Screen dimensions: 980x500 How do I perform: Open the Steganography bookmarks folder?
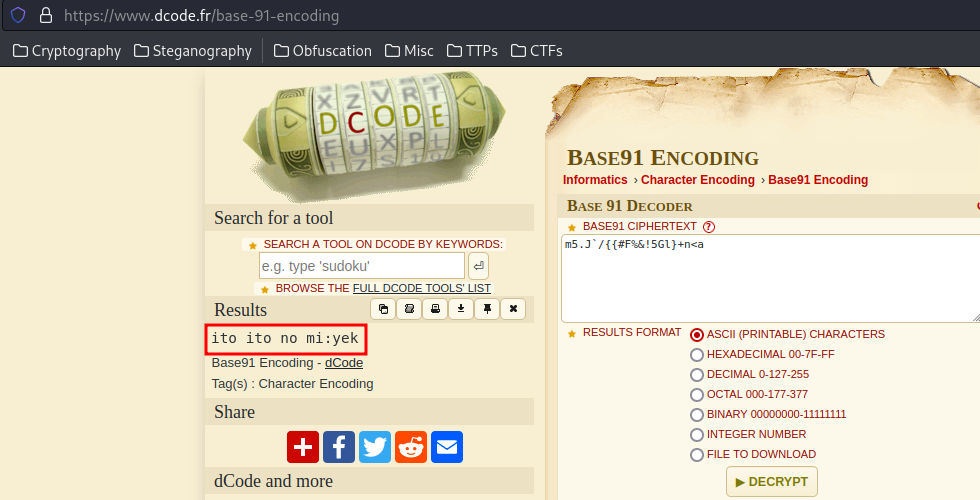coord(193,51)
